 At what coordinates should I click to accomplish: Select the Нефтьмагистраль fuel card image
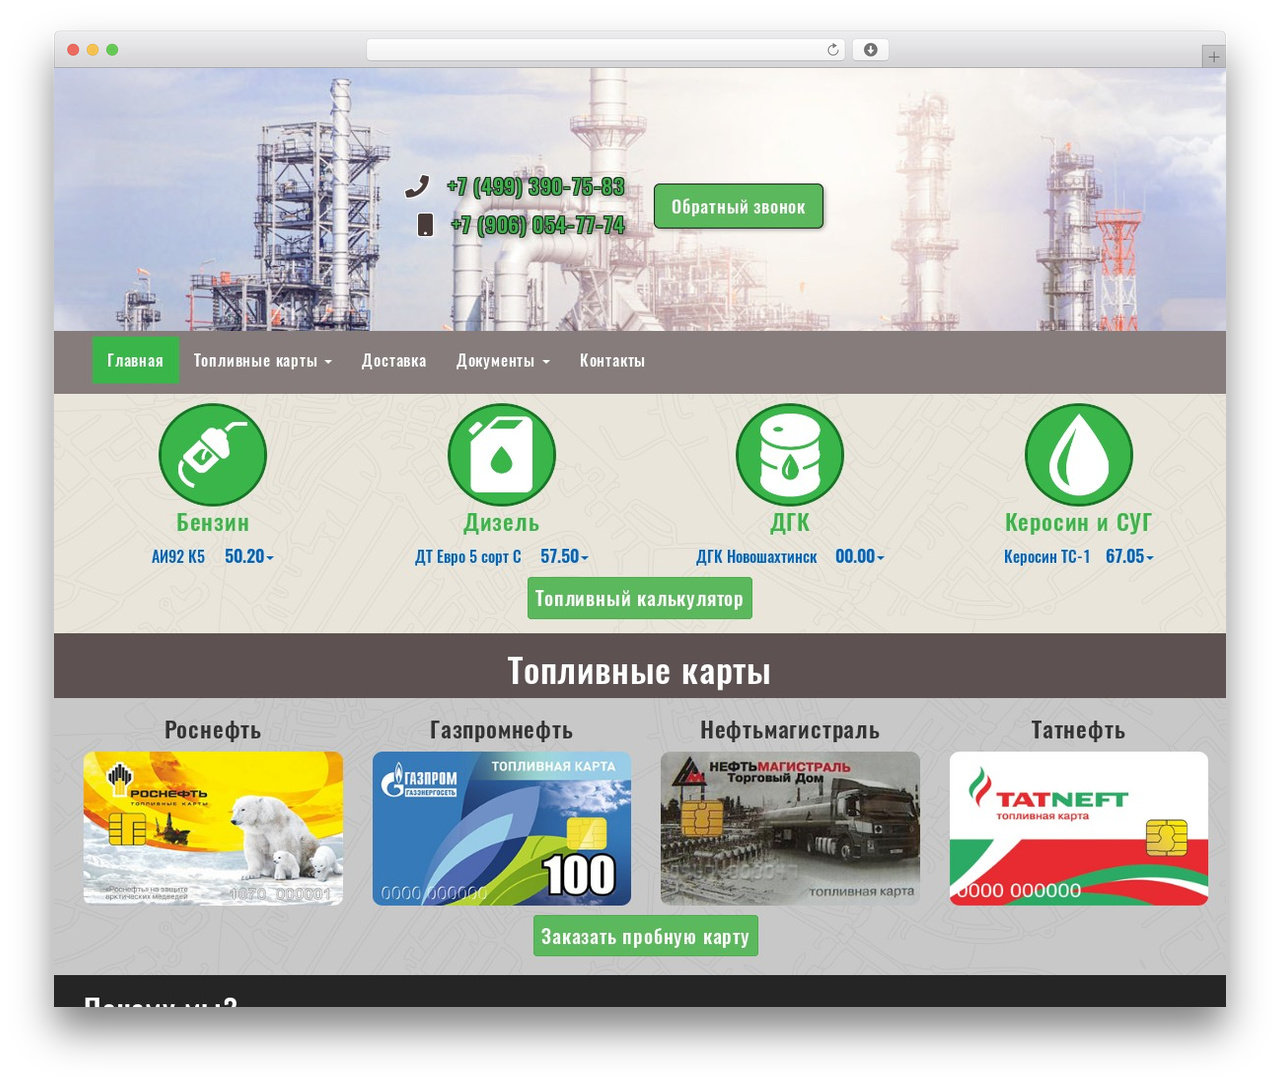(790, 828)
